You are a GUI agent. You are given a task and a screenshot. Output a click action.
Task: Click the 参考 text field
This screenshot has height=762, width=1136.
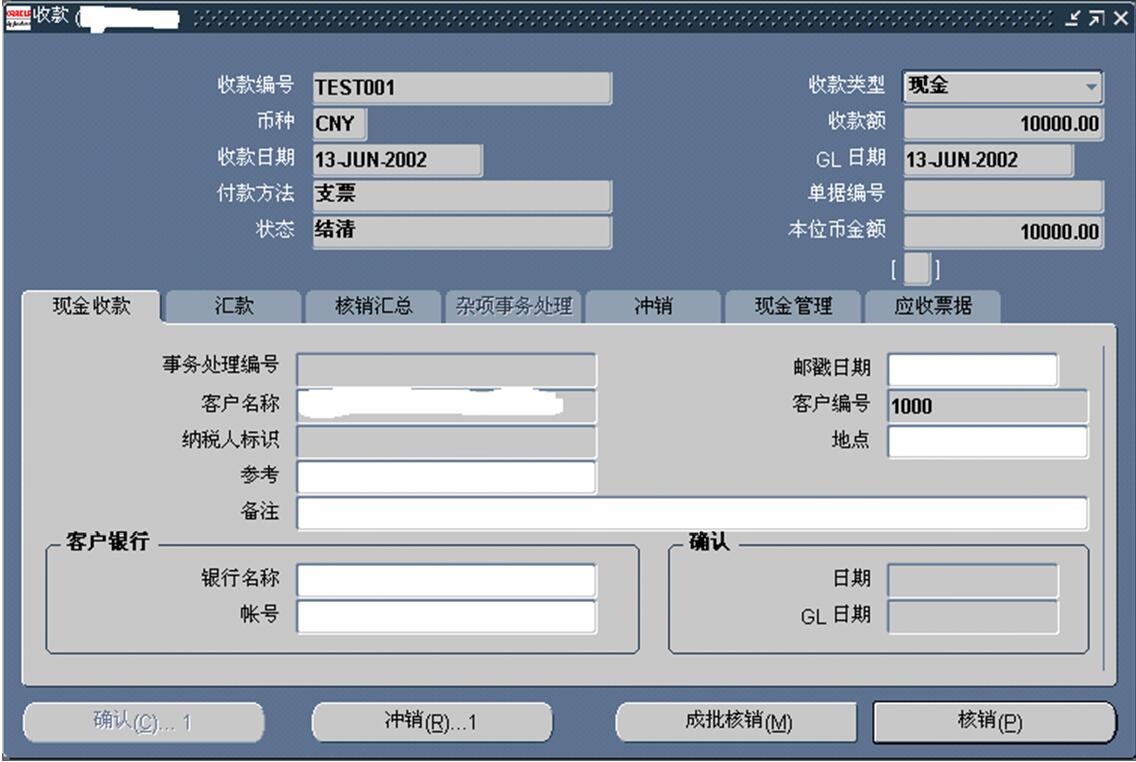point(446,477)
